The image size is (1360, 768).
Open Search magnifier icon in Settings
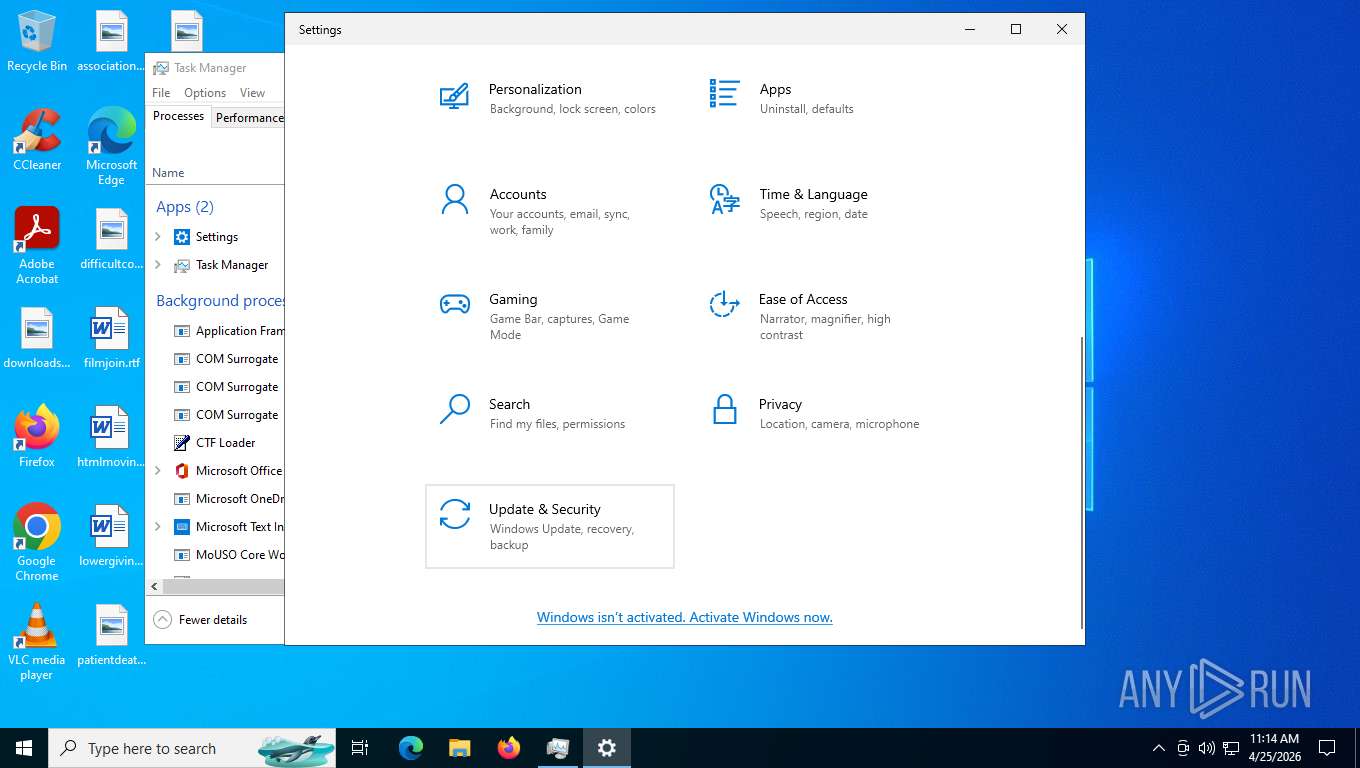[455, 409]
